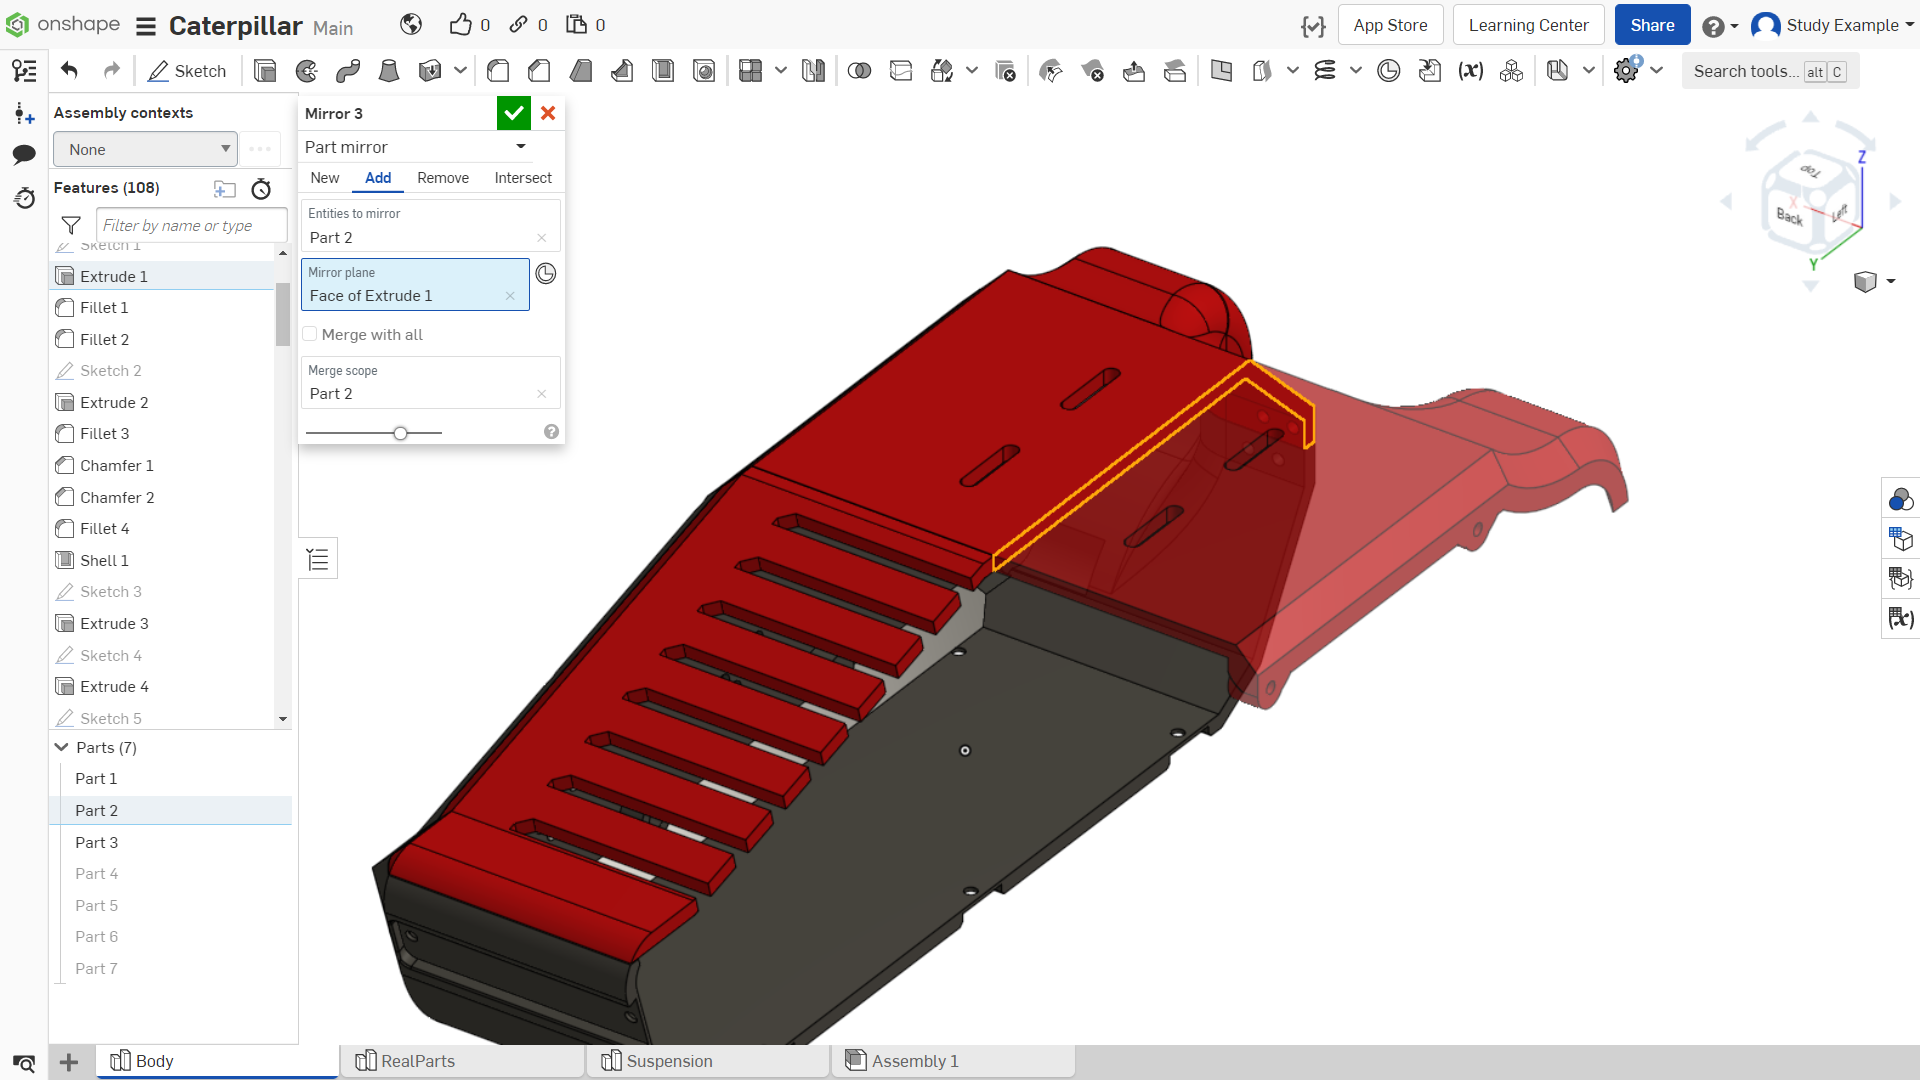Select the Revolve tool icon
1920x1080 pixels.
pos(307,71)
